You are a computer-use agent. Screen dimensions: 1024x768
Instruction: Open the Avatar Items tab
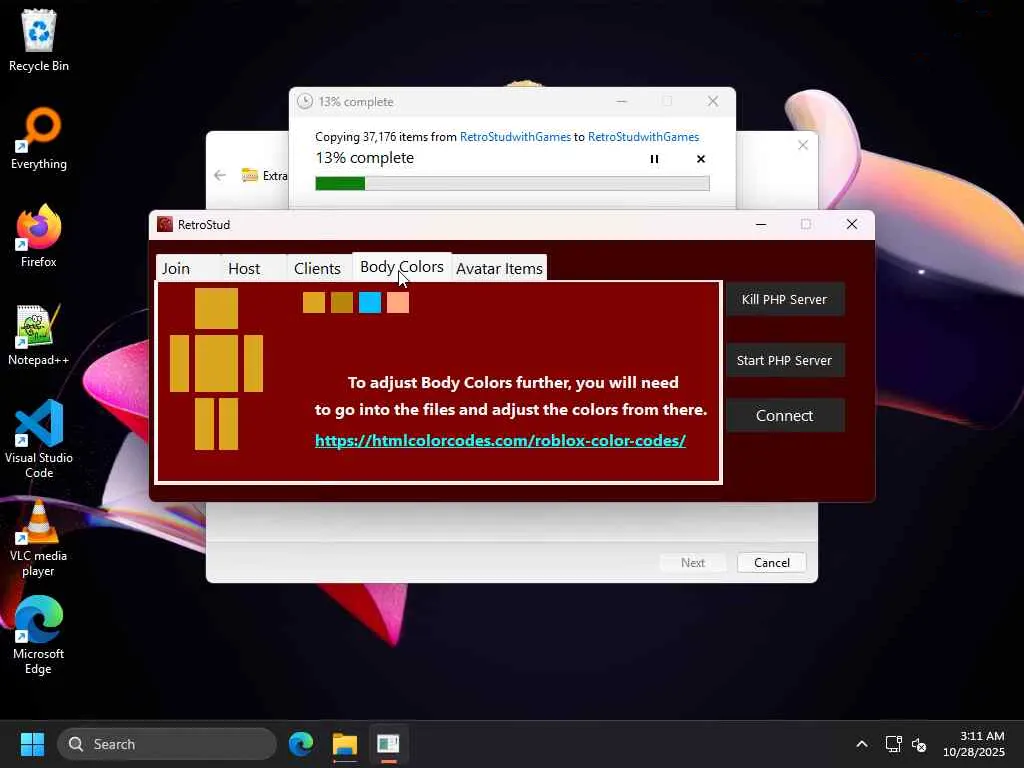(x=500, y=268)
